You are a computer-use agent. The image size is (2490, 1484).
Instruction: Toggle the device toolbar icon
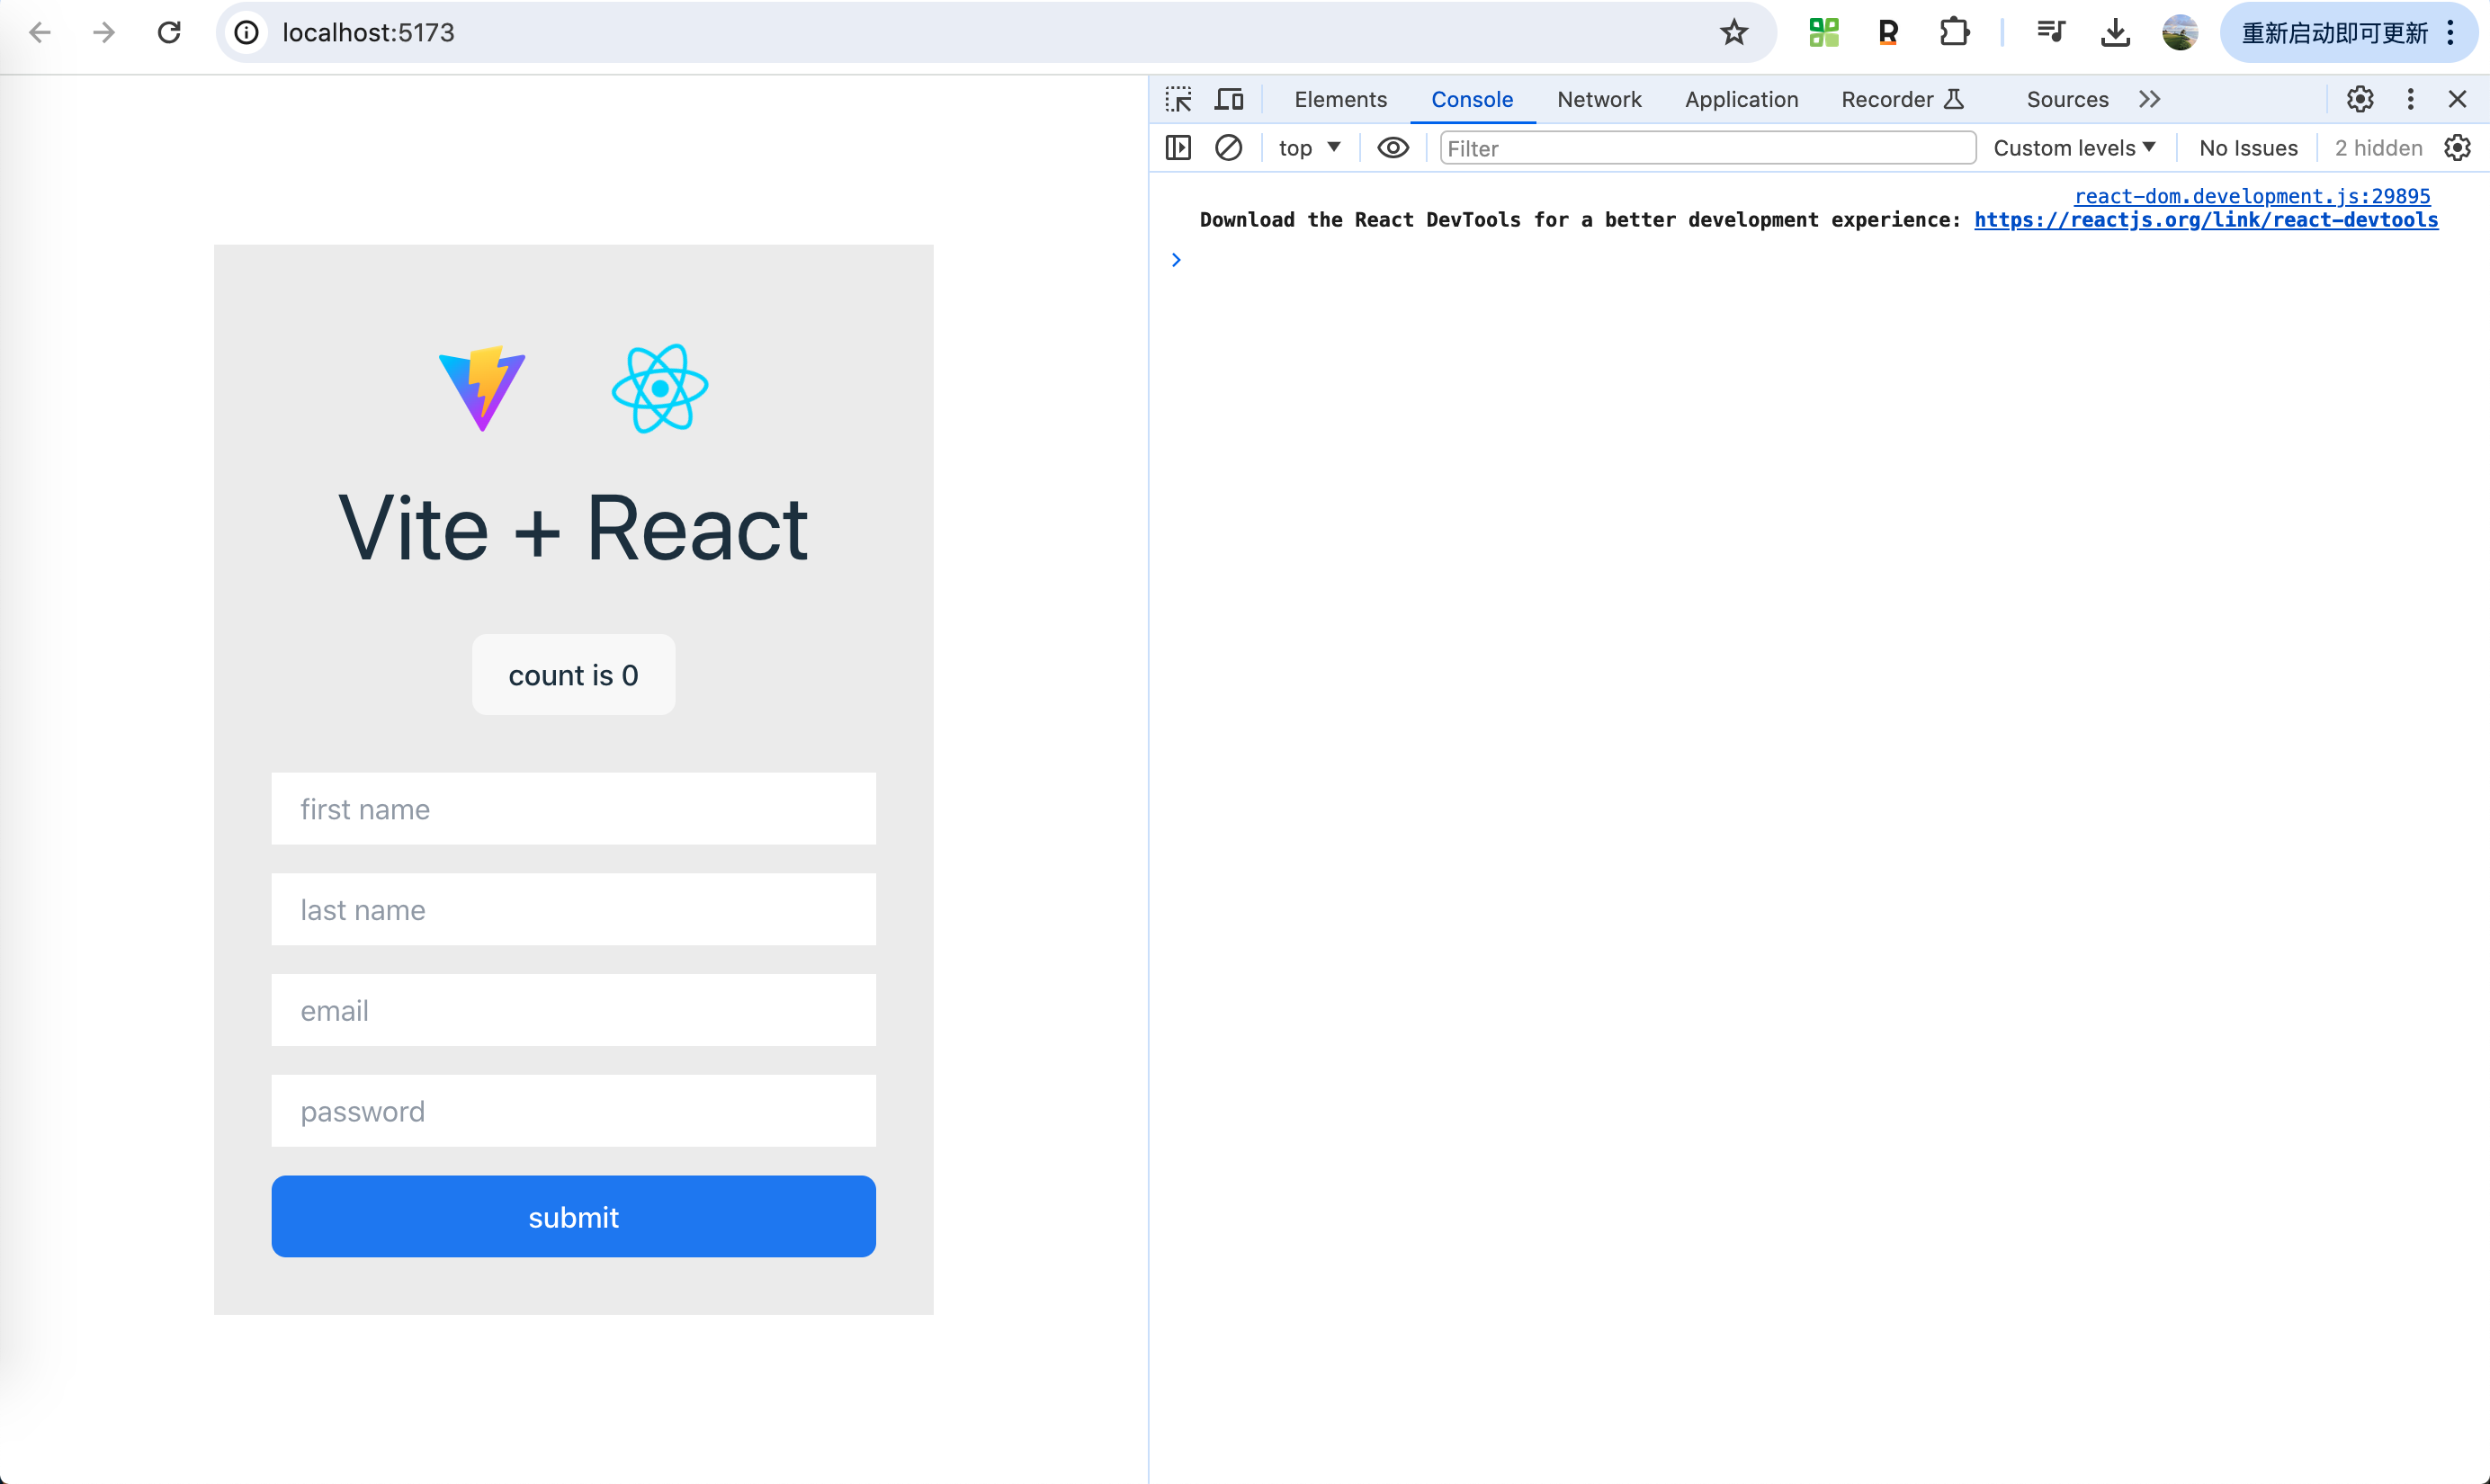pyautogui.click(x=1229, y=99)
